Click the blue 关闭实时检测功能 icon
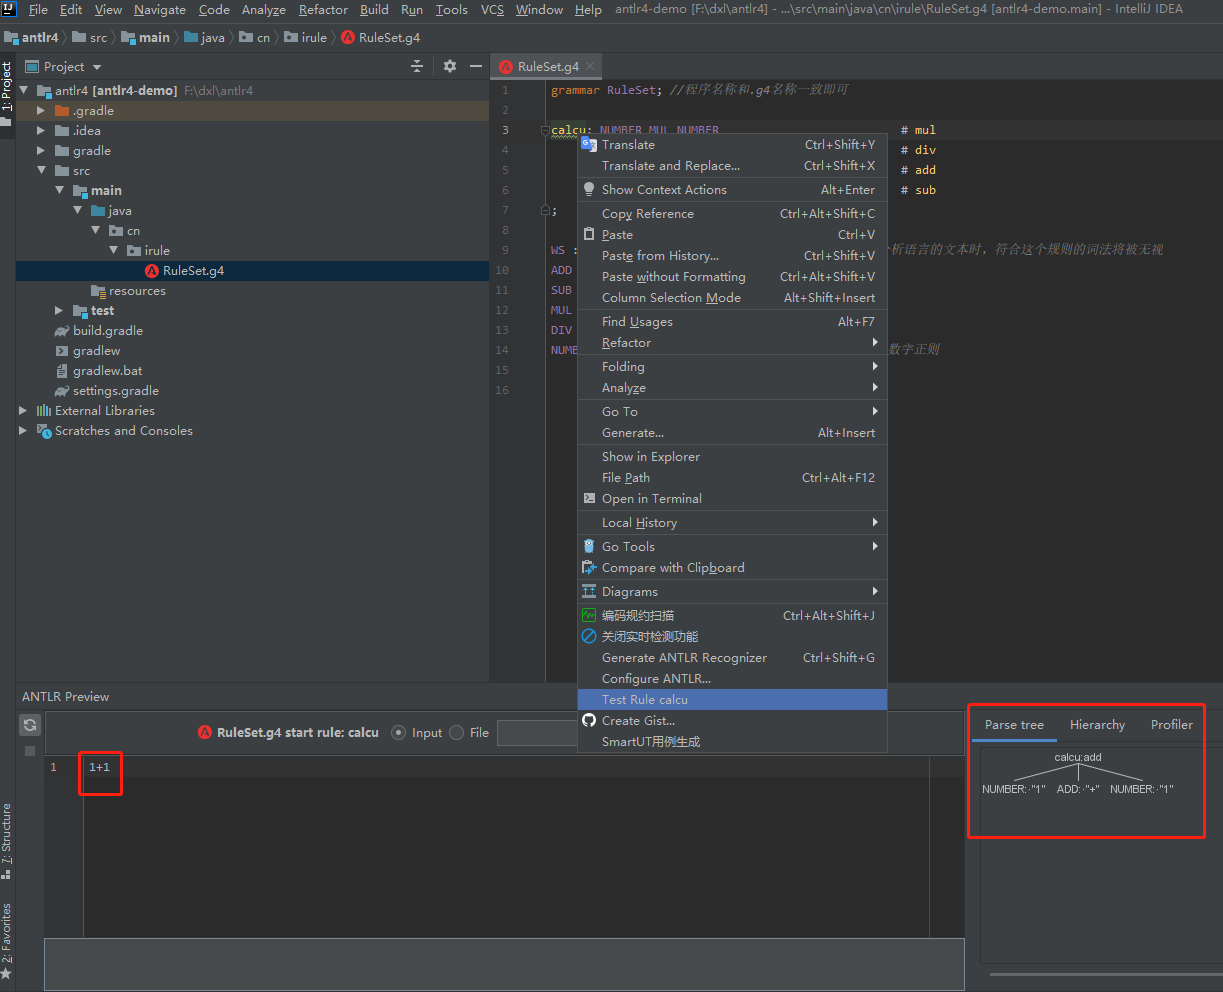 (589, 636)
